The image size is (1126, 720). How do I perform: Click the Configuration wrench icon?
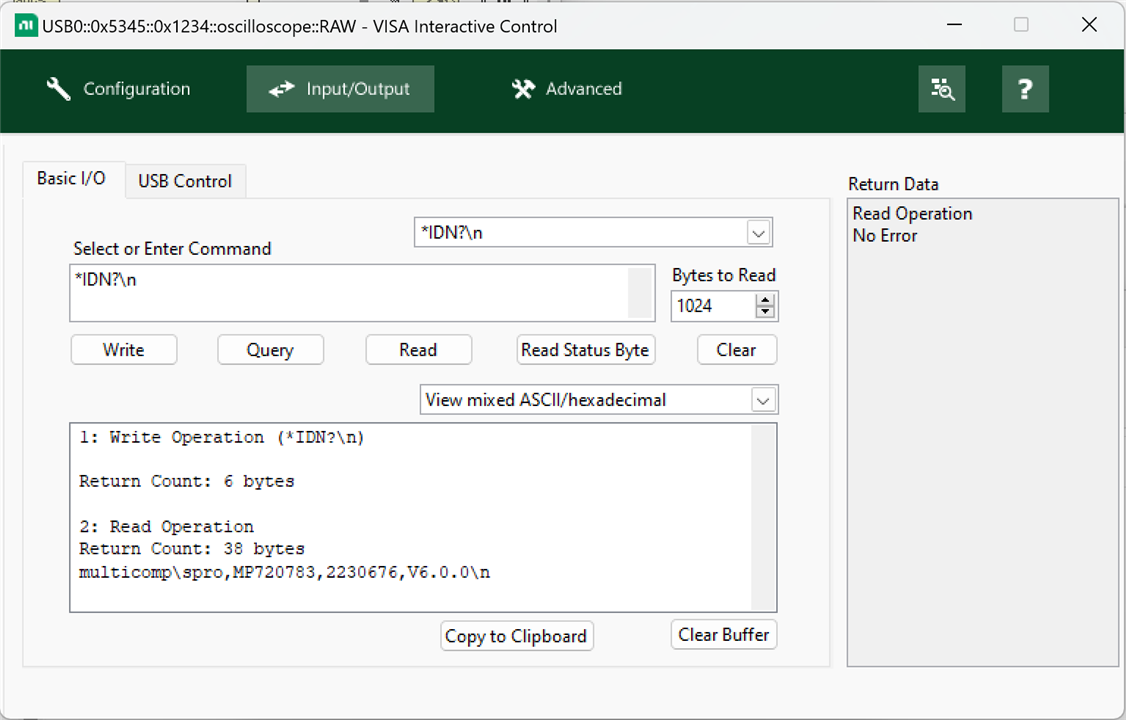58,89
